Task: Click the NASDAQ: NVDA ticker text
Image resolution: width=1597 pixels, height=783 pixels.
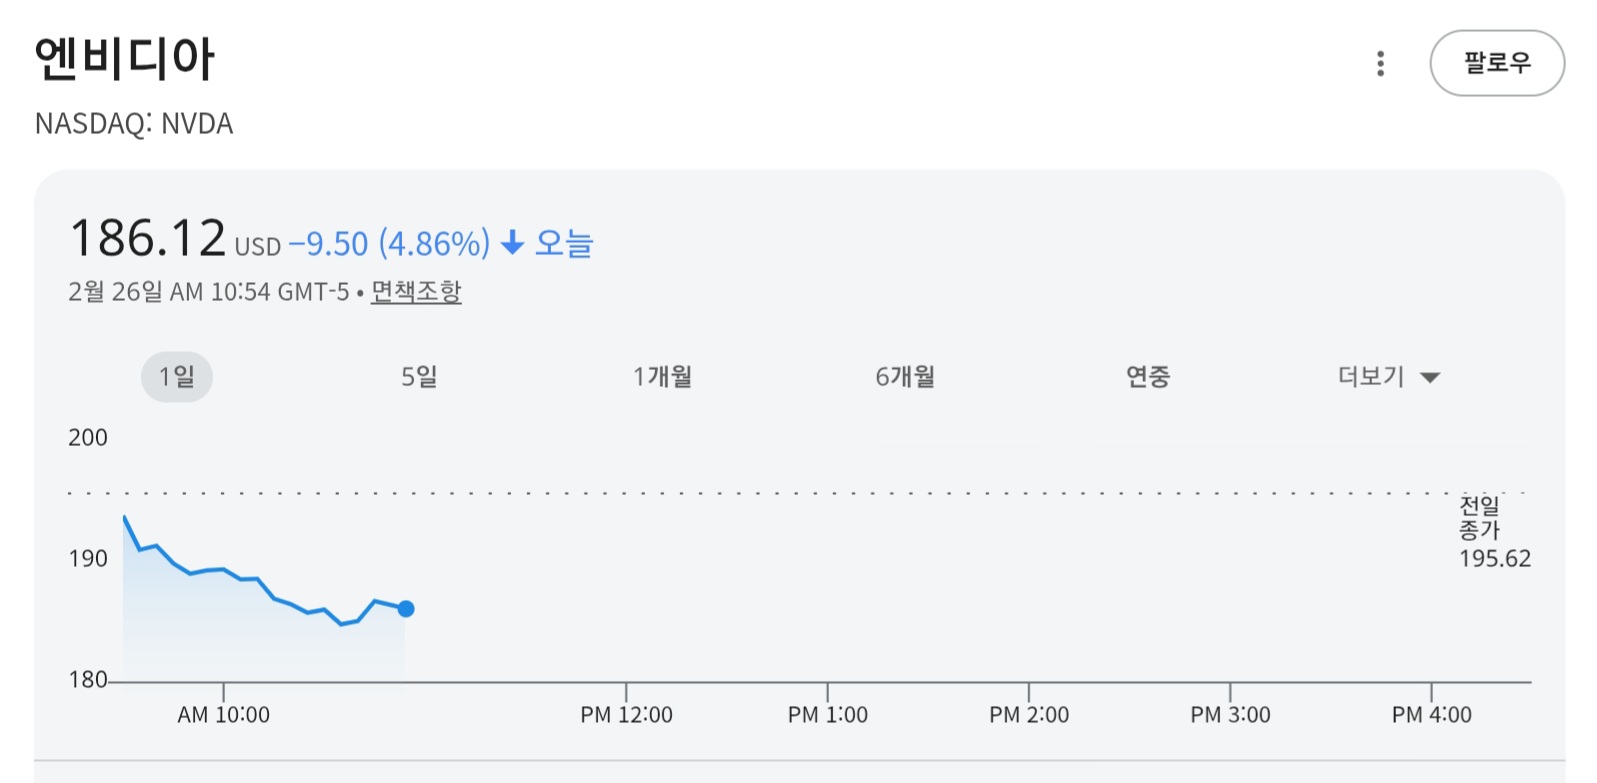Action: point(134,124)
